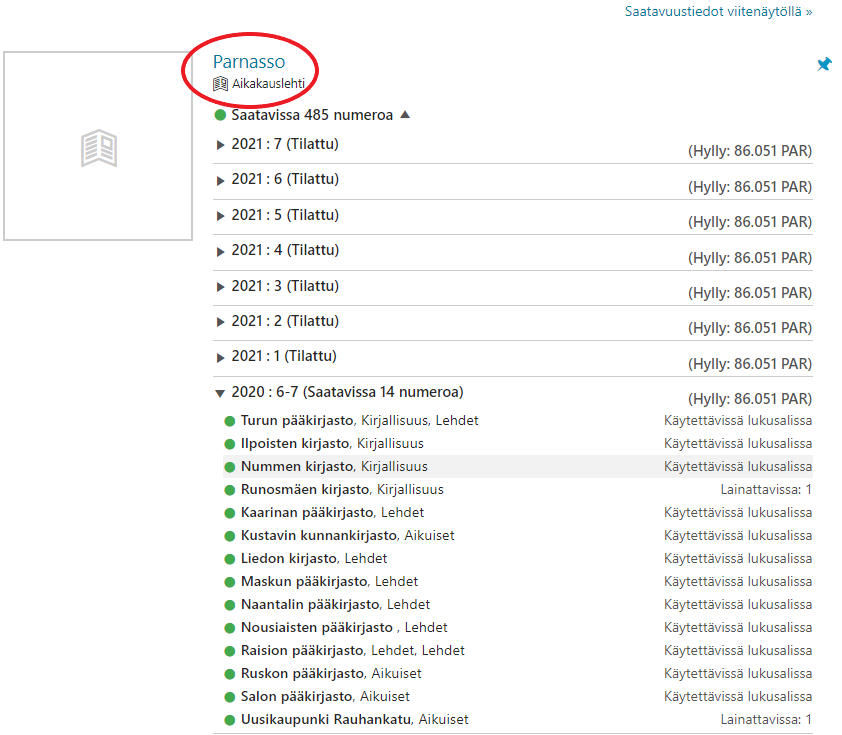Open the journal cover placeholder thumbnail
Screen dimensions: 842x735
pyautogui.click(x=98, y=146)
